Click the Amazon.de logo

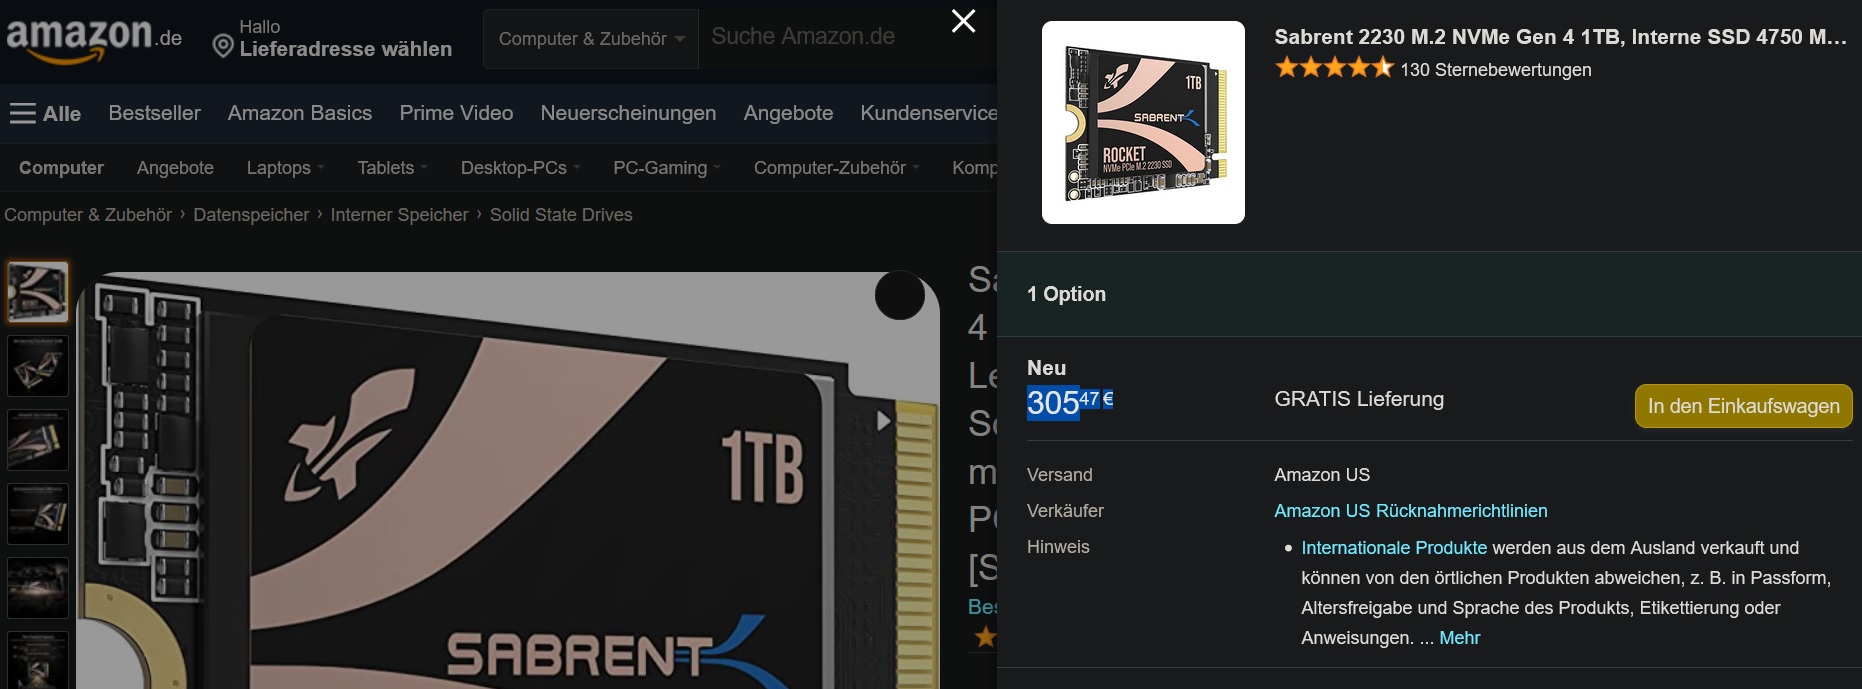[94, 39]
